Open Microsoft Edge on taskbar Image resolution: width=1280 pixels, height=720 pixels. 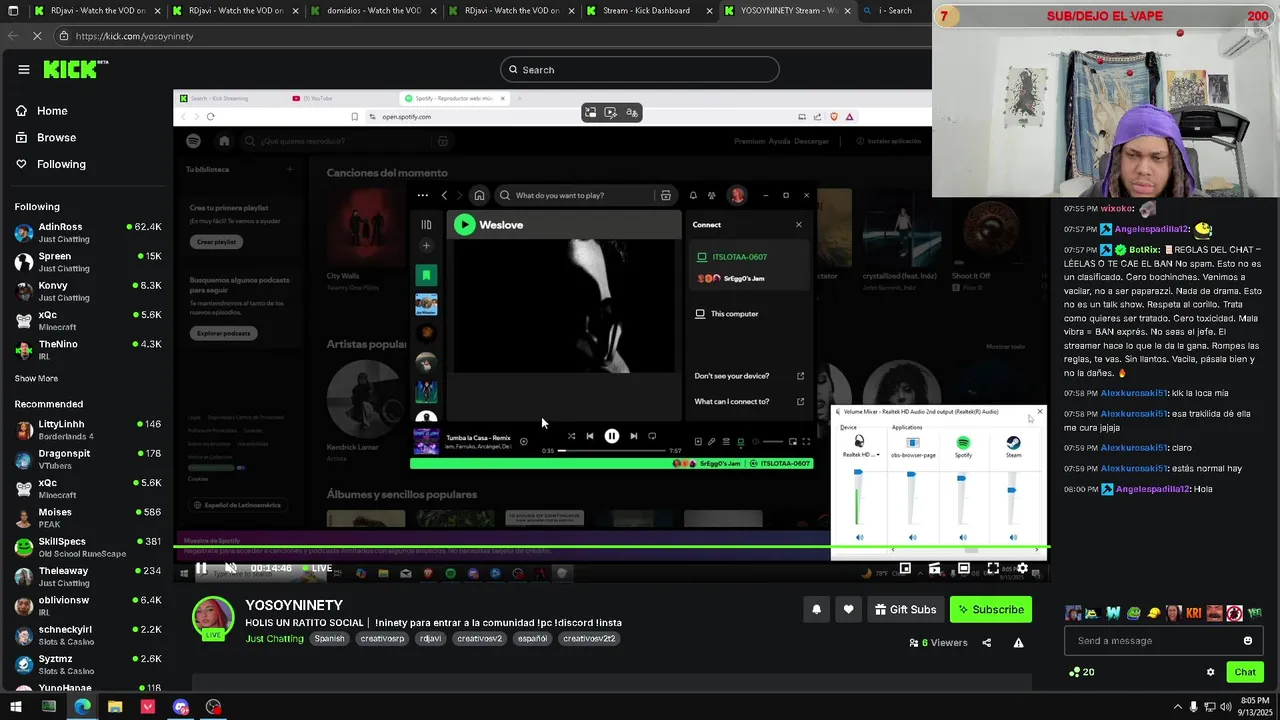(x=82, y=707)
